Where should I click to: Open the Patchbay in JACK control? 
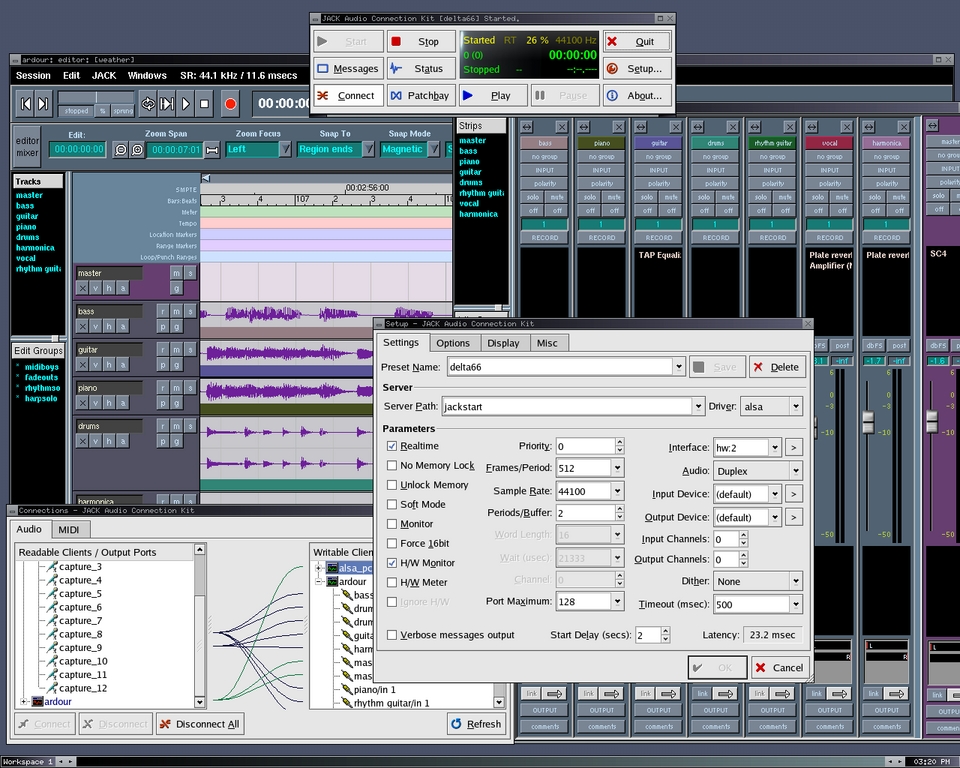tap(420, 96)
